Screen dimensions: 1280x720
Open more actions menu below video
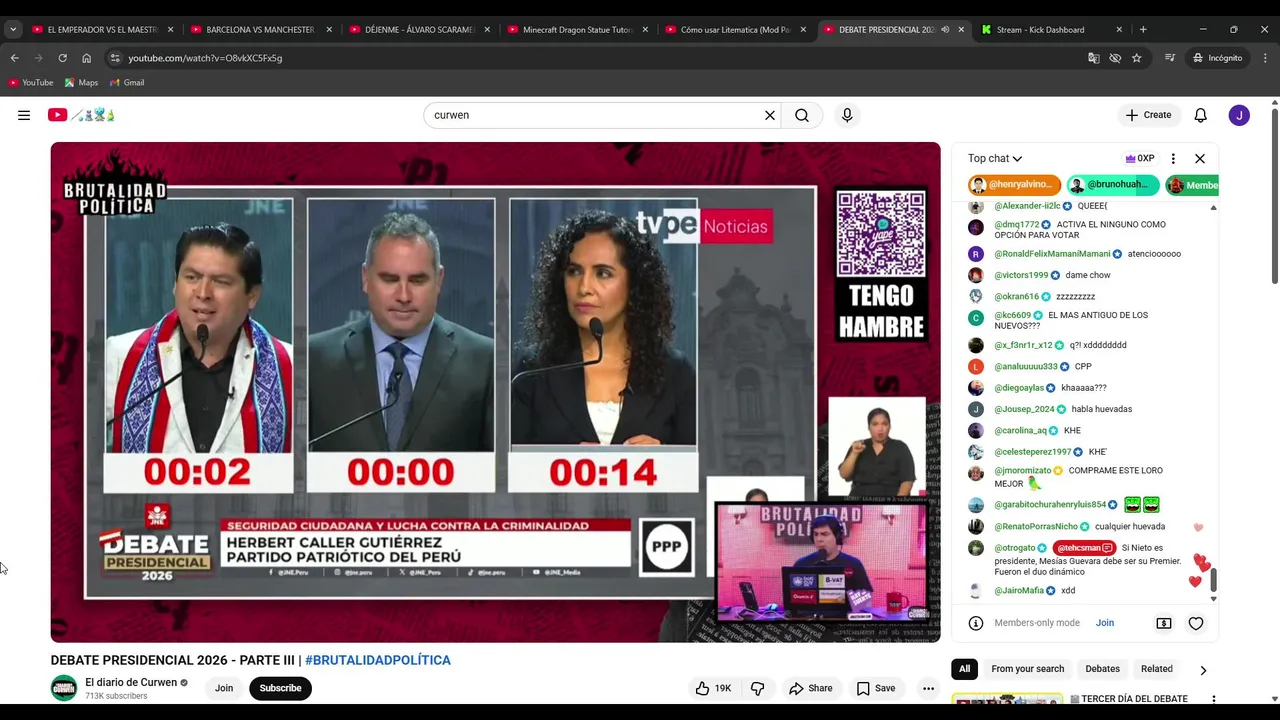pos(928,688)
